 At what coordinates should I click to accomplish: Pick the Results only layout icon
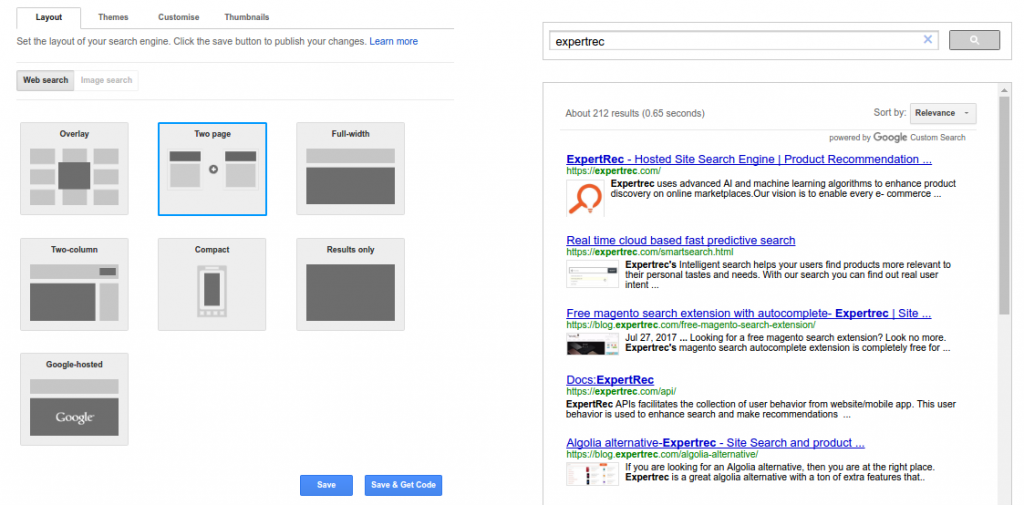tap(351, 284)
